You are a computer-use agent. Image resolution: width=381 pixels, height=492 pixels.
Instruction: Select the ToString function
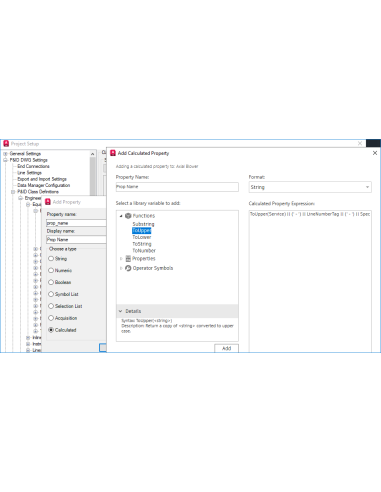tap(142, 244)
